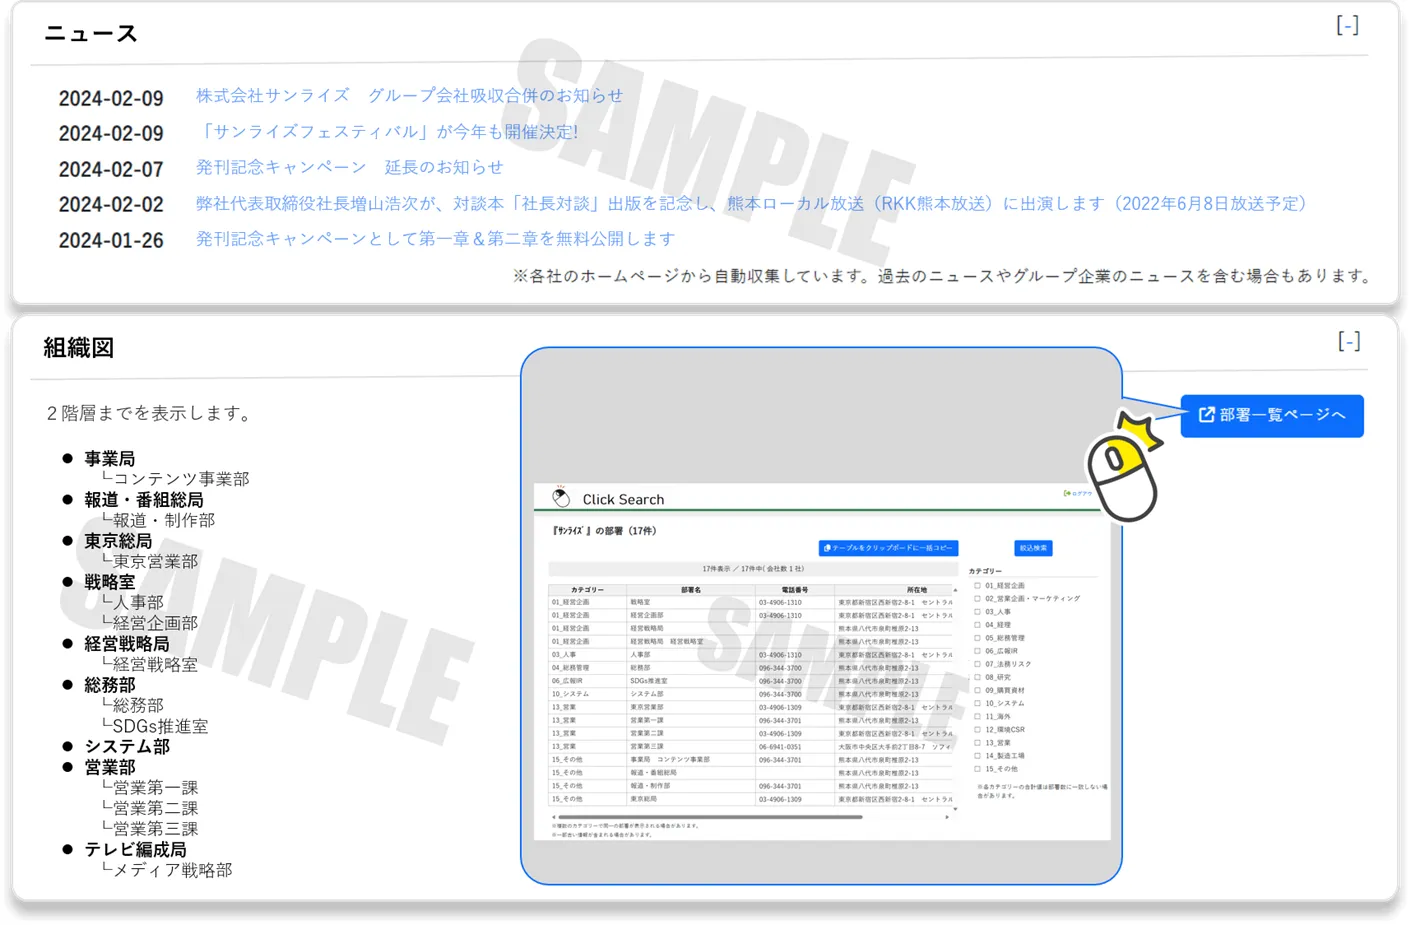Open the サンライズフェスティバル news link
This screenshot has width=1411, height=925.
(x=387, y=132)
